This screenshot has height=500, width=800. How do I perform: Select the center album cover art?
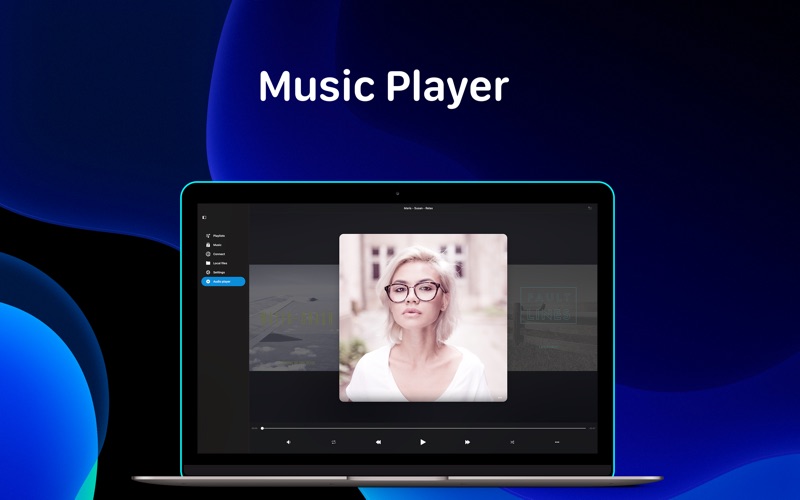point(423,318)
